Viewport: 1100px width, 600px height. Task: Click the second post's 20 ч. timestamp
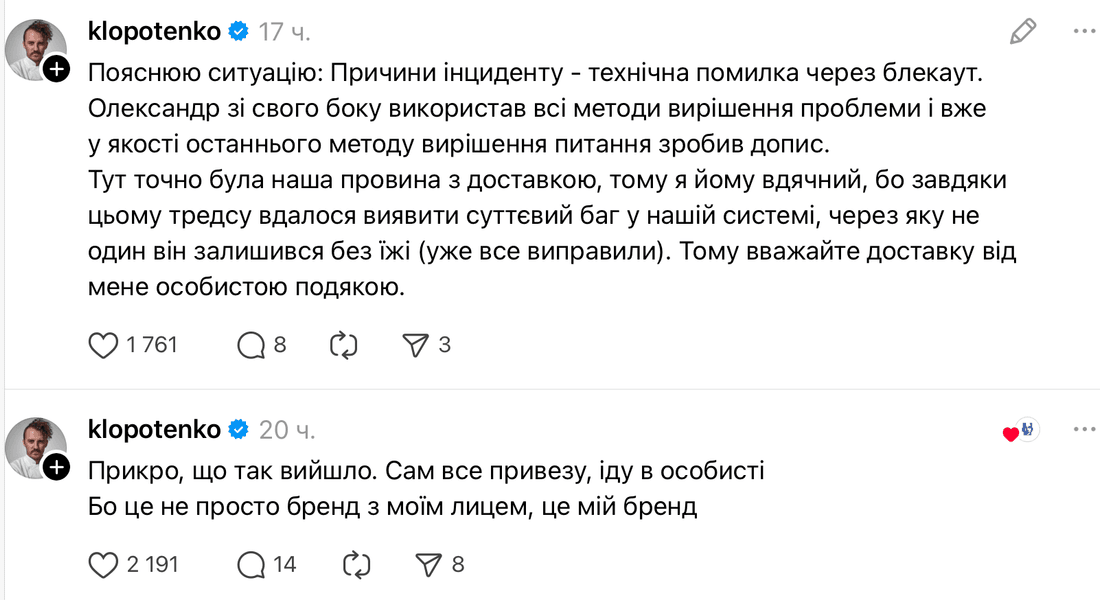287,429
